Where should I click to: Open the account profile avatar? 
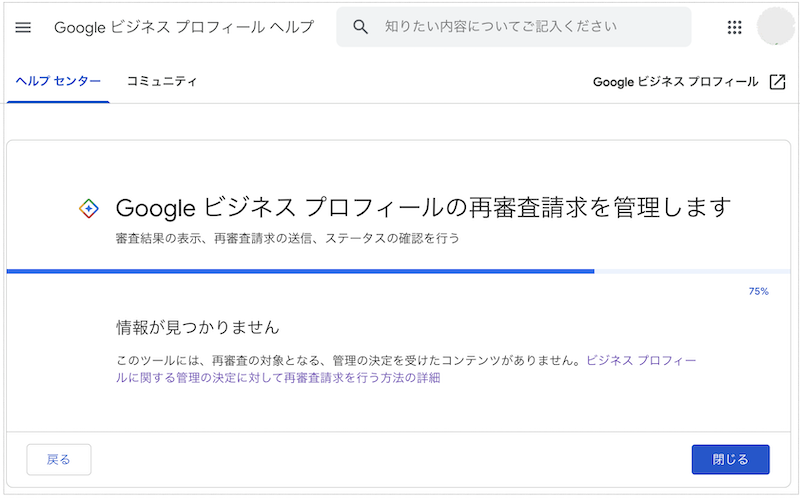[776, 27]
